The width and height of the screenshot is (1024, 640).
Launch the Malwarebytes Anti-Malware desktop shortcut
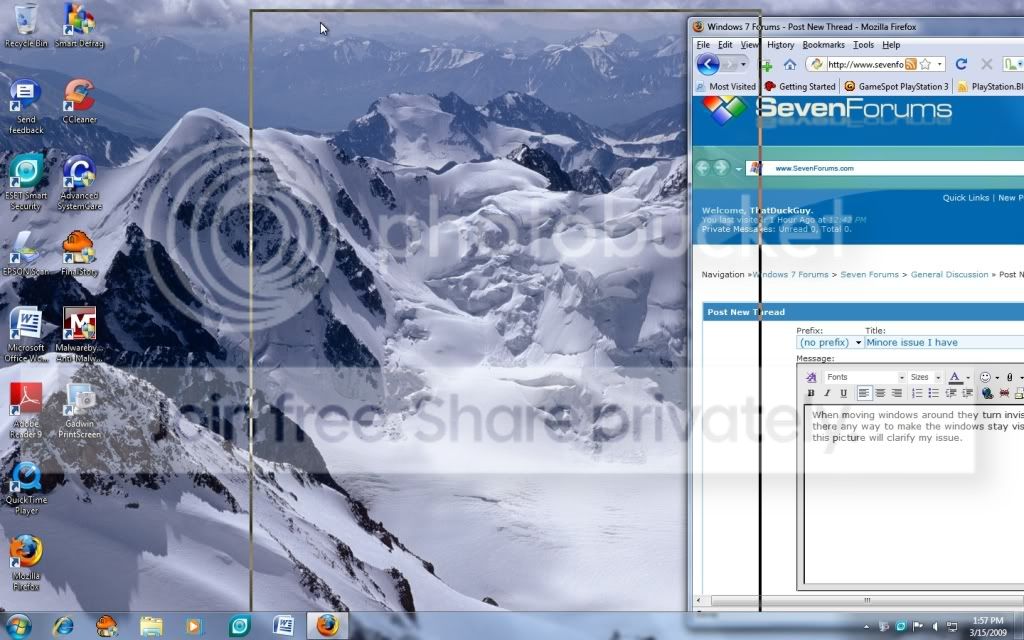click(79, 334)
